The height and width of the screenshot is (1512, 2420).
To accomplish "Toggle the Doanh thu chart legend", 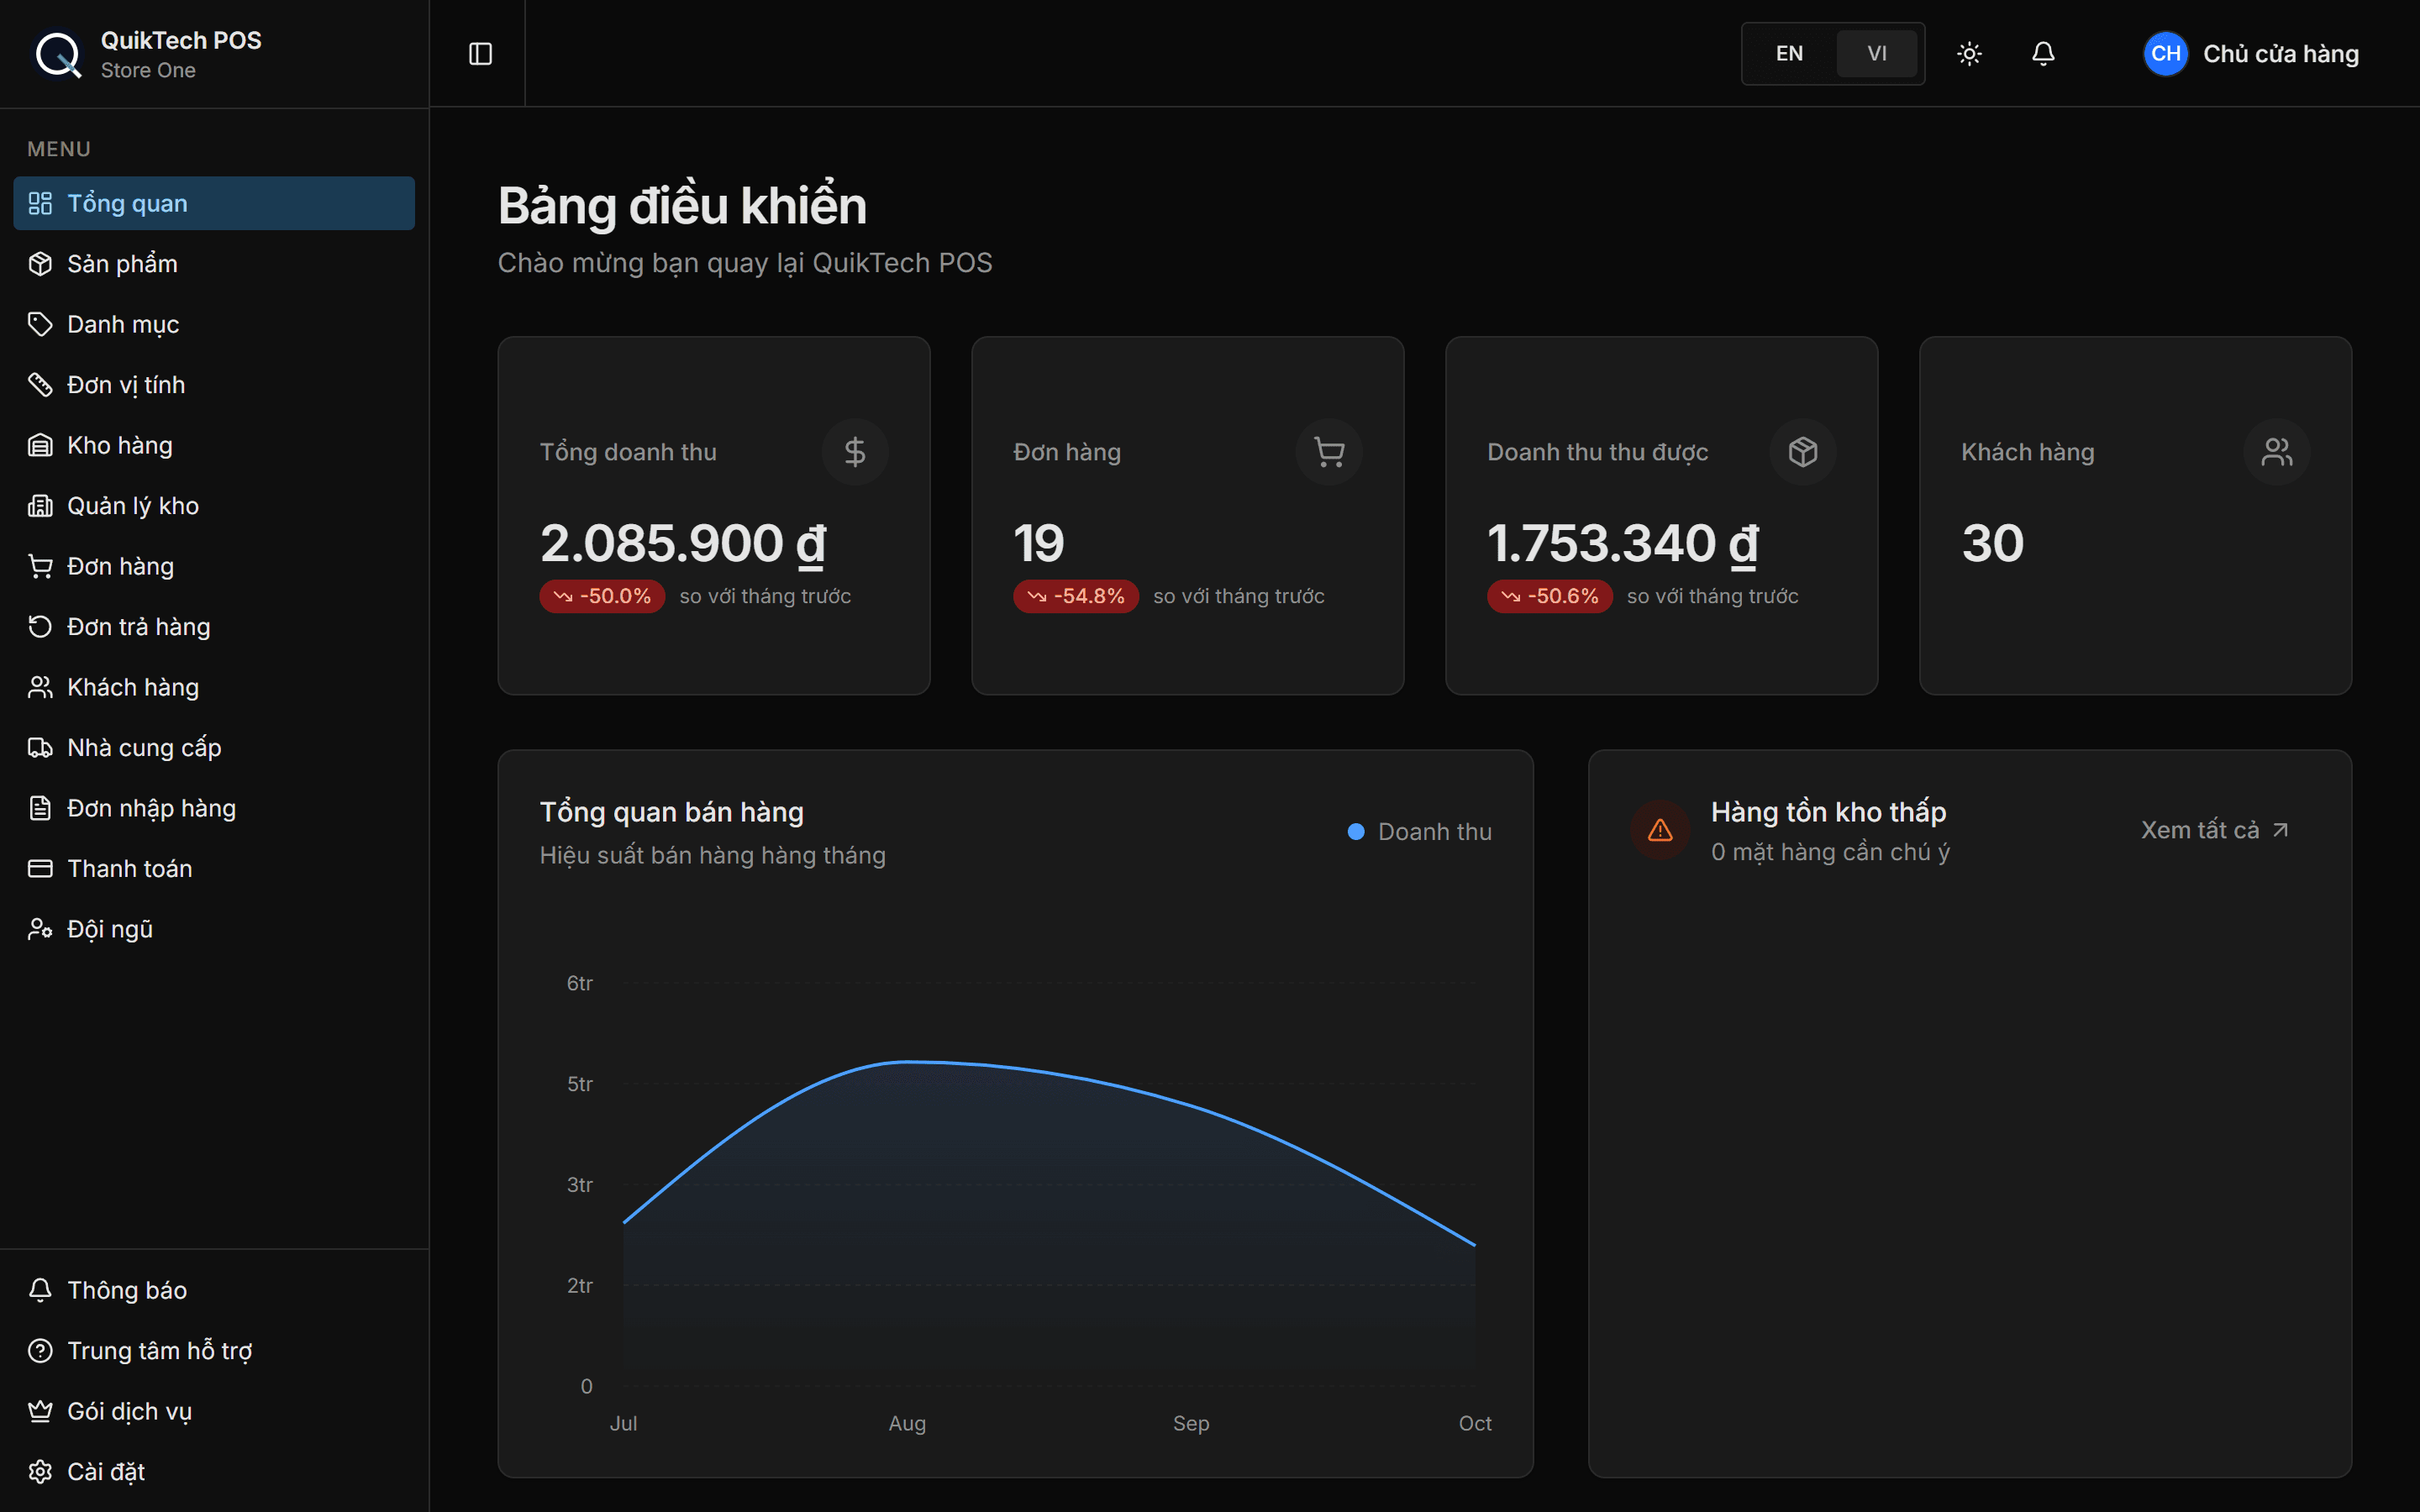I will tap(1419, 832).
